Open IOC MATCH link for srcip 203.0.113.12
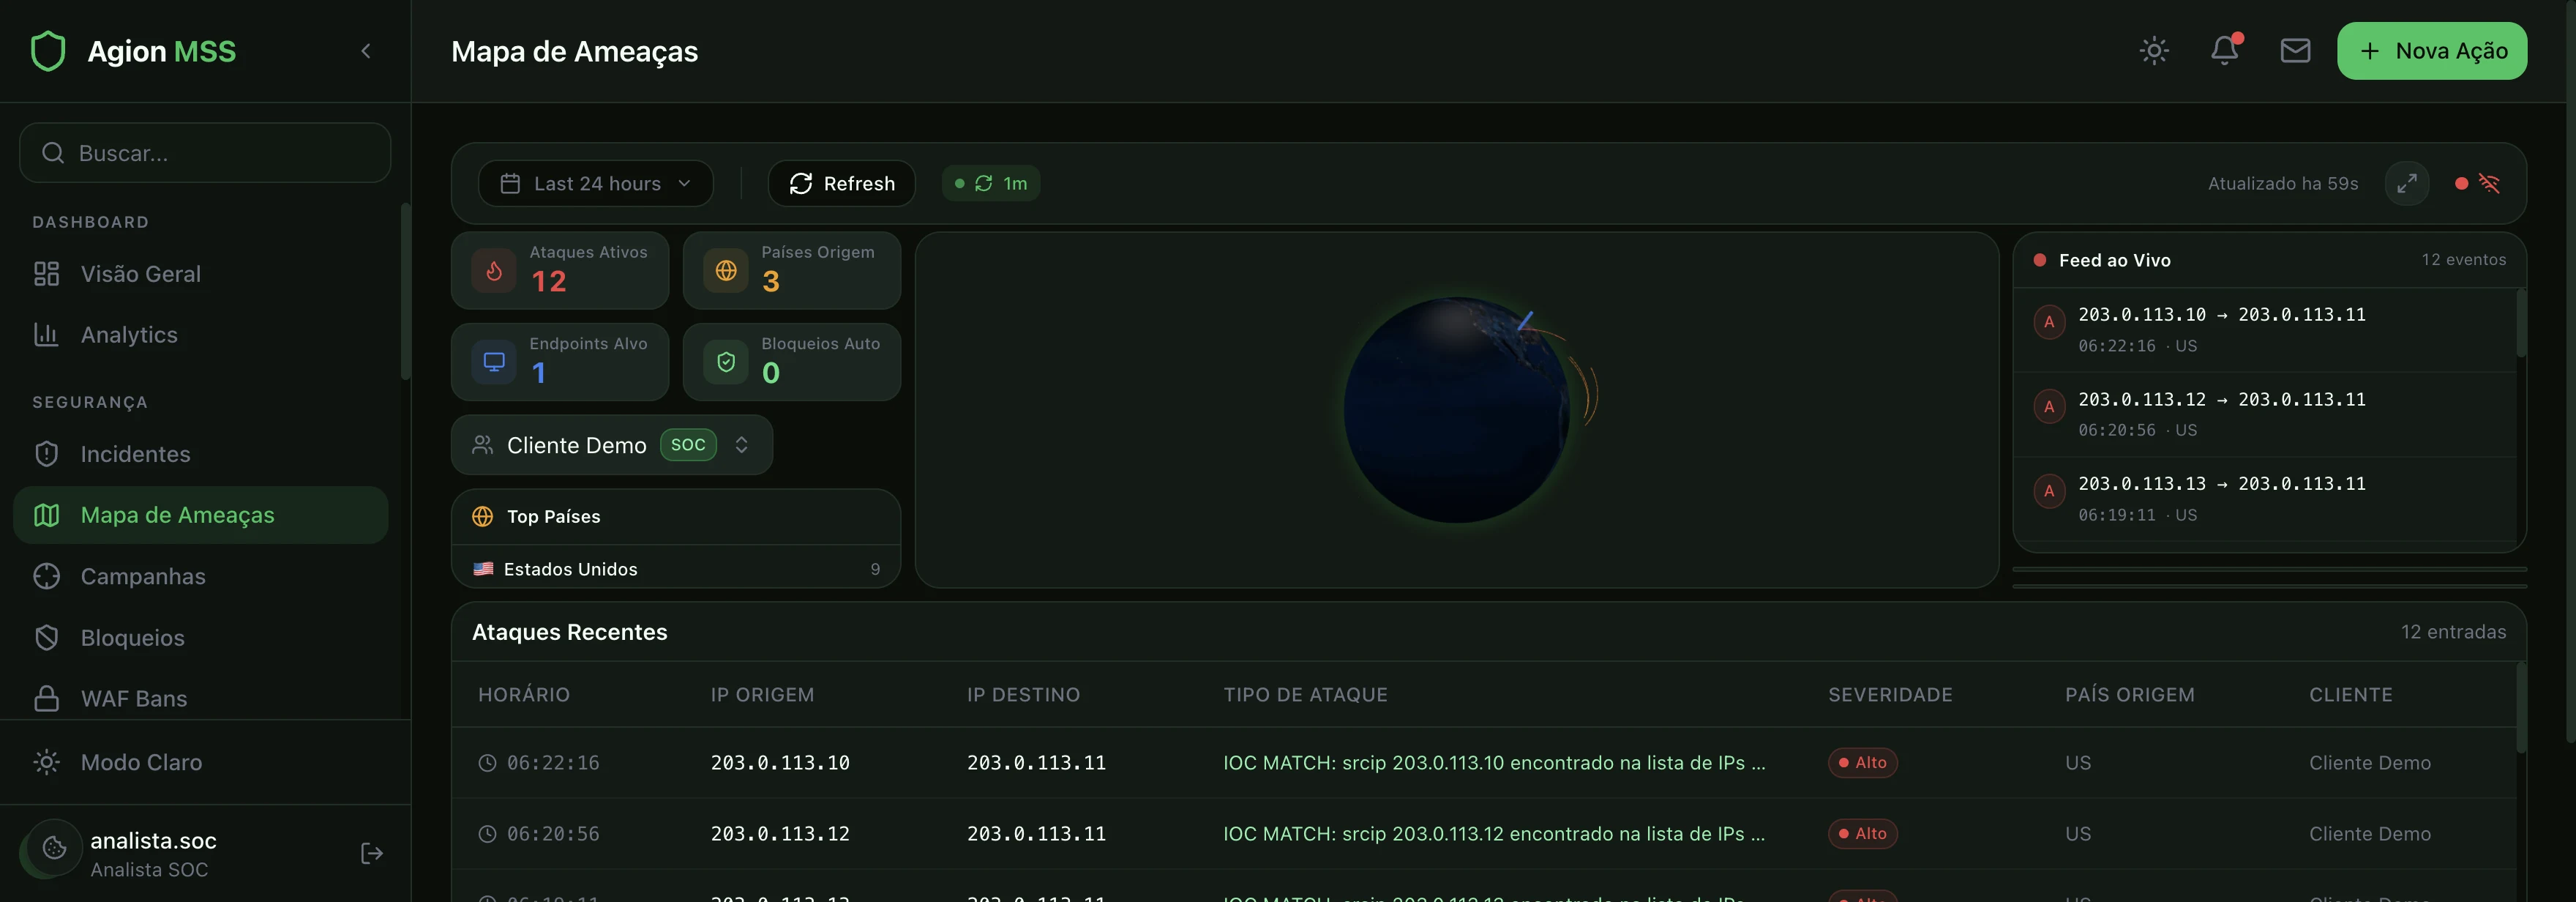This screenshot has height=902, width=2576. [x=1494, y=834]
